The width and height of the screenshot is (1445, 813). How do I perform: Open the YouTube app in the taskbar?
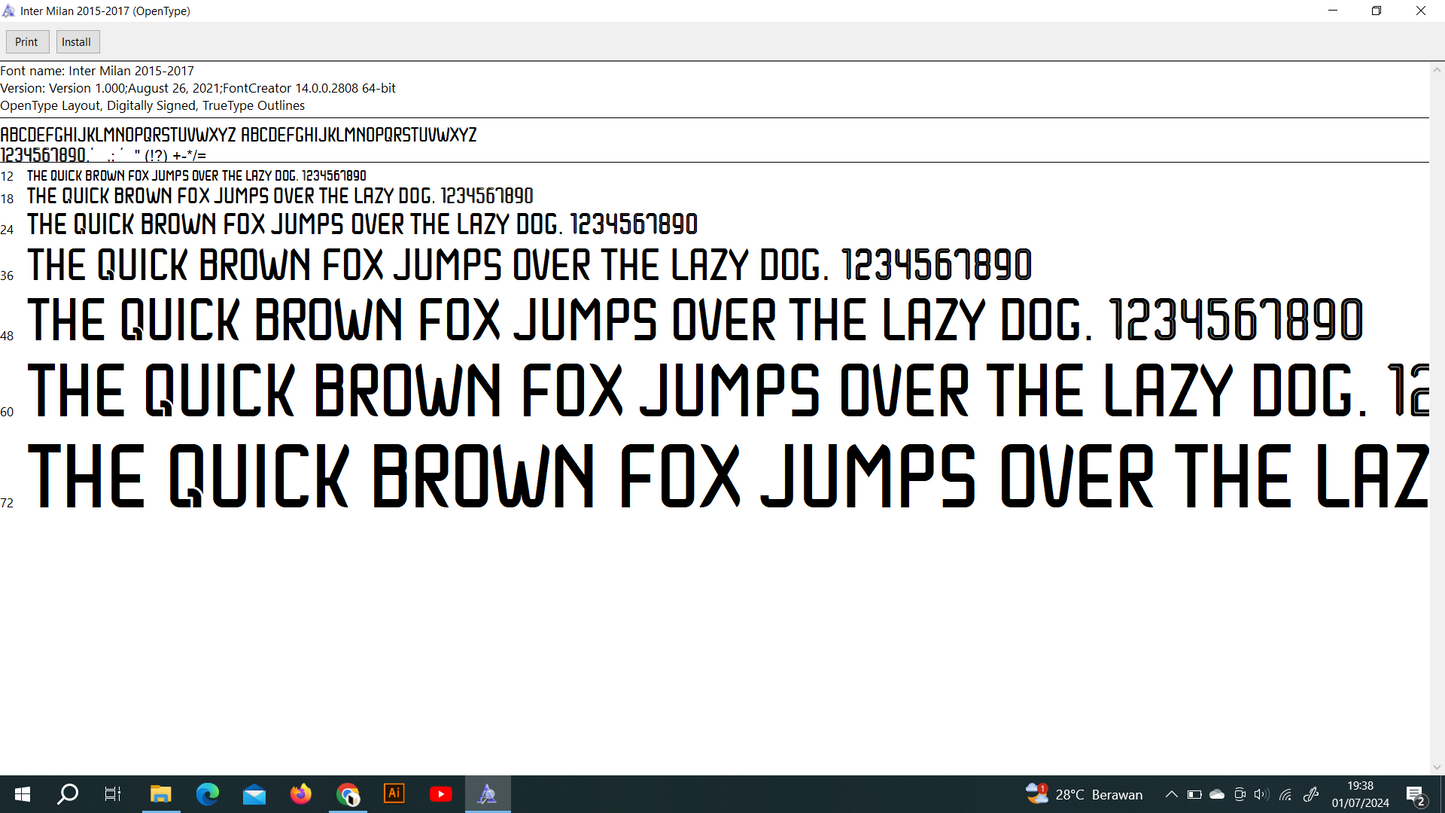[441, 794]
